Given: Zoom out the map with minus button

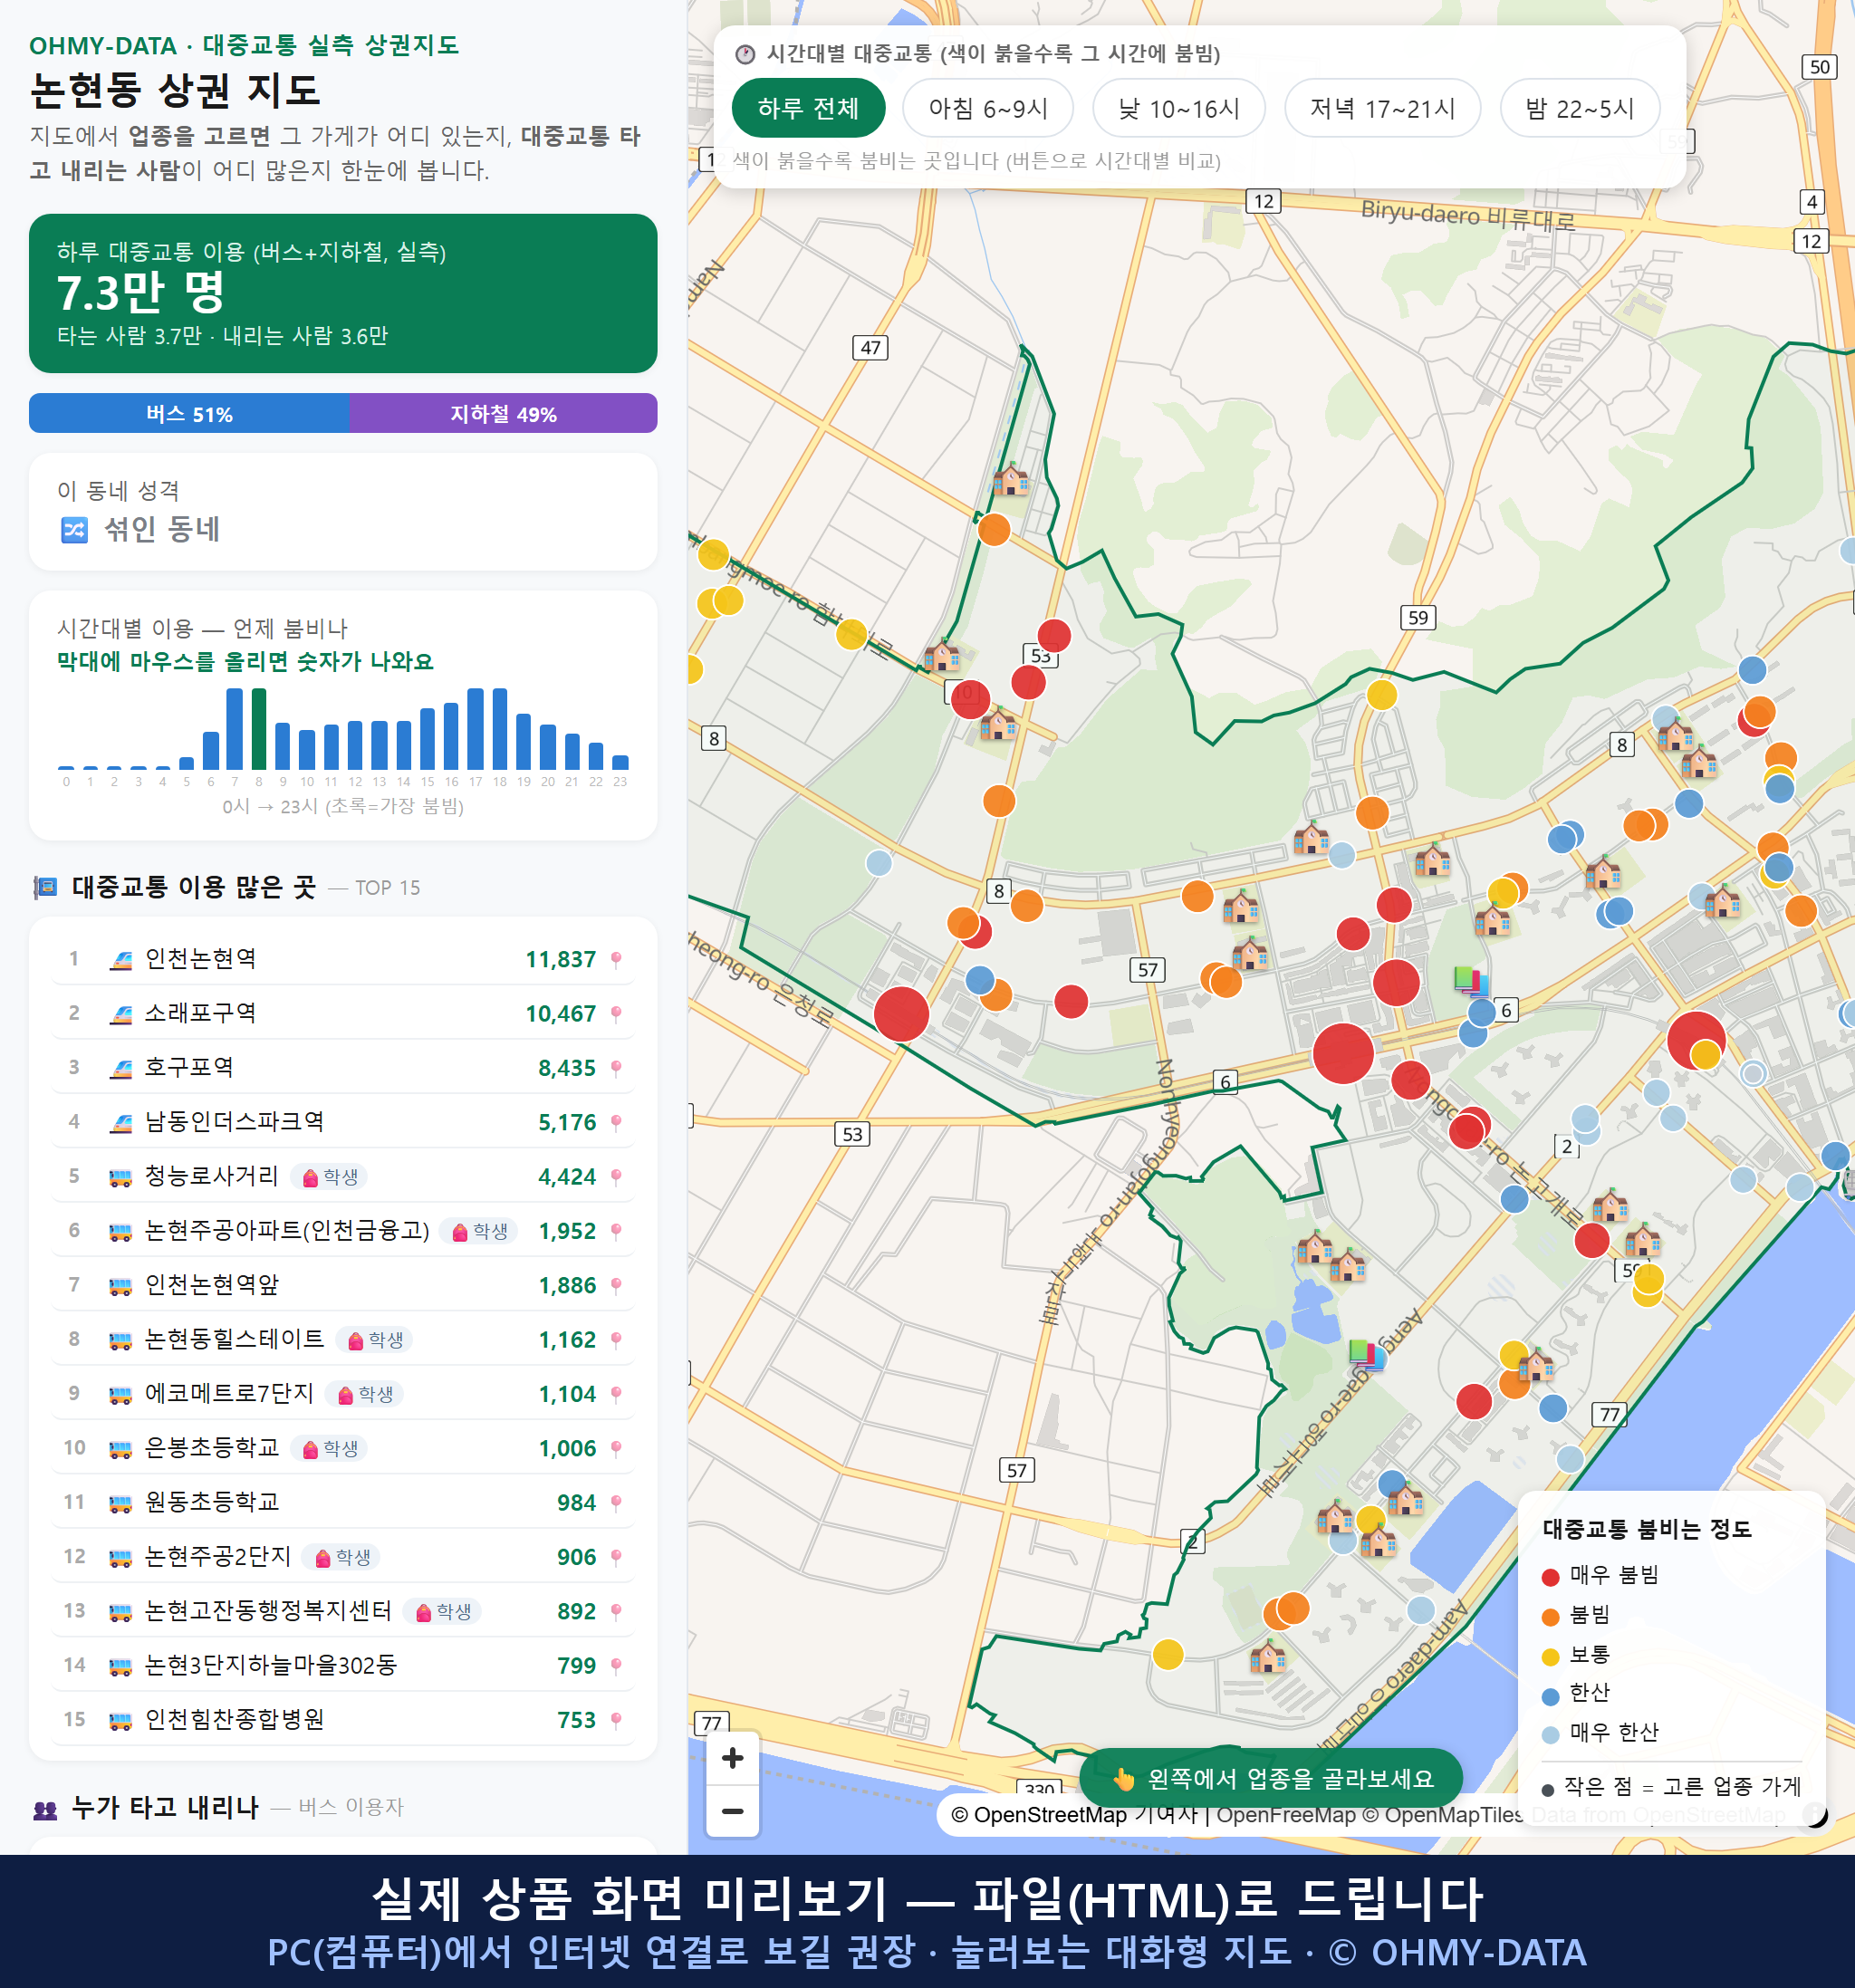Looking at the screenshot, I should (732, 1811).
